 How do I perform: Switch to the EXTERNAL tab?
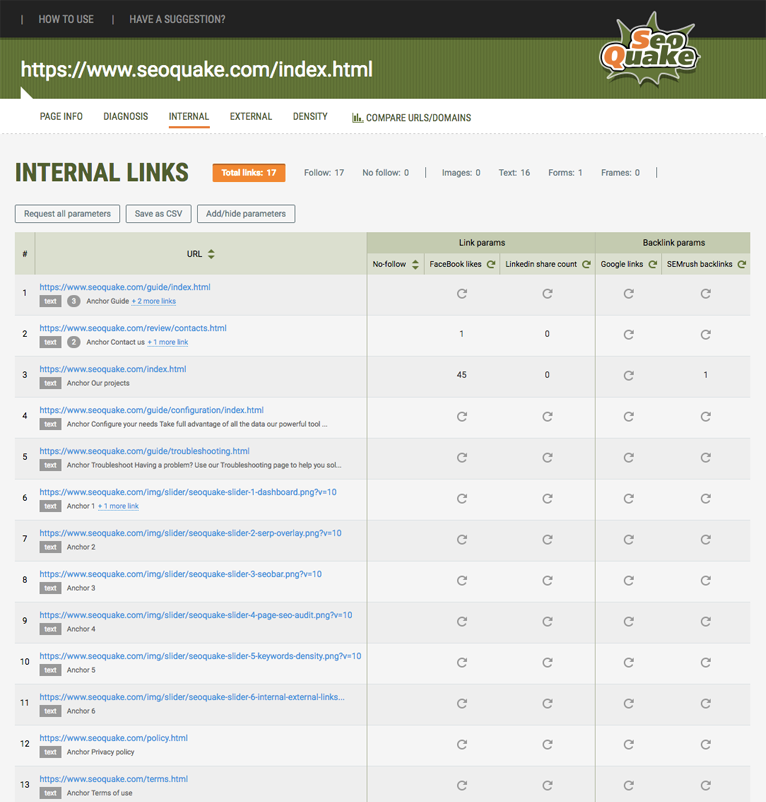click(251, 117)
